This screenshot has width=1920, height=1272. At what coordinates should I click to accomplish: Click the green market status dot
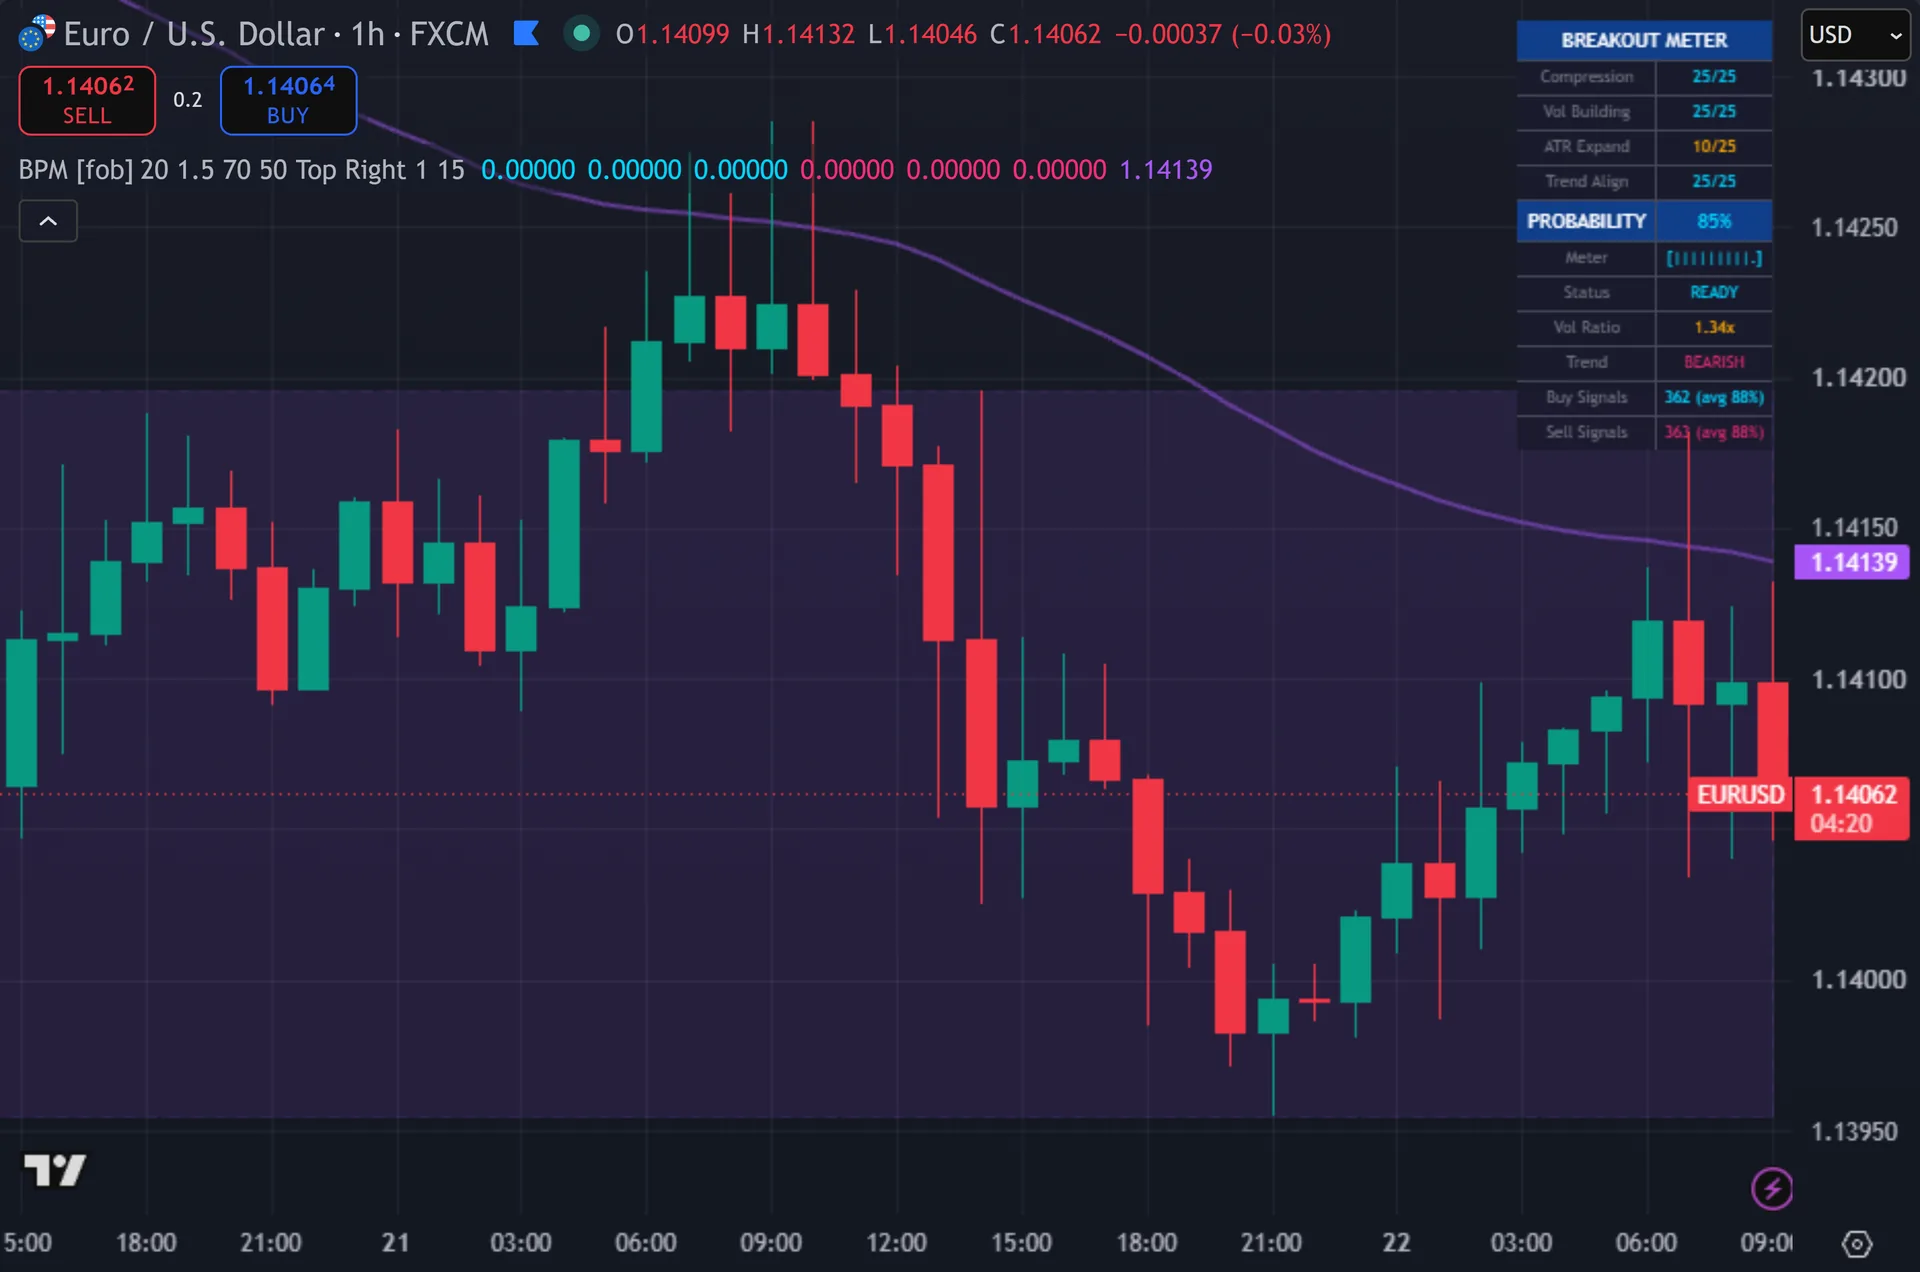click(x=581, y=34)
